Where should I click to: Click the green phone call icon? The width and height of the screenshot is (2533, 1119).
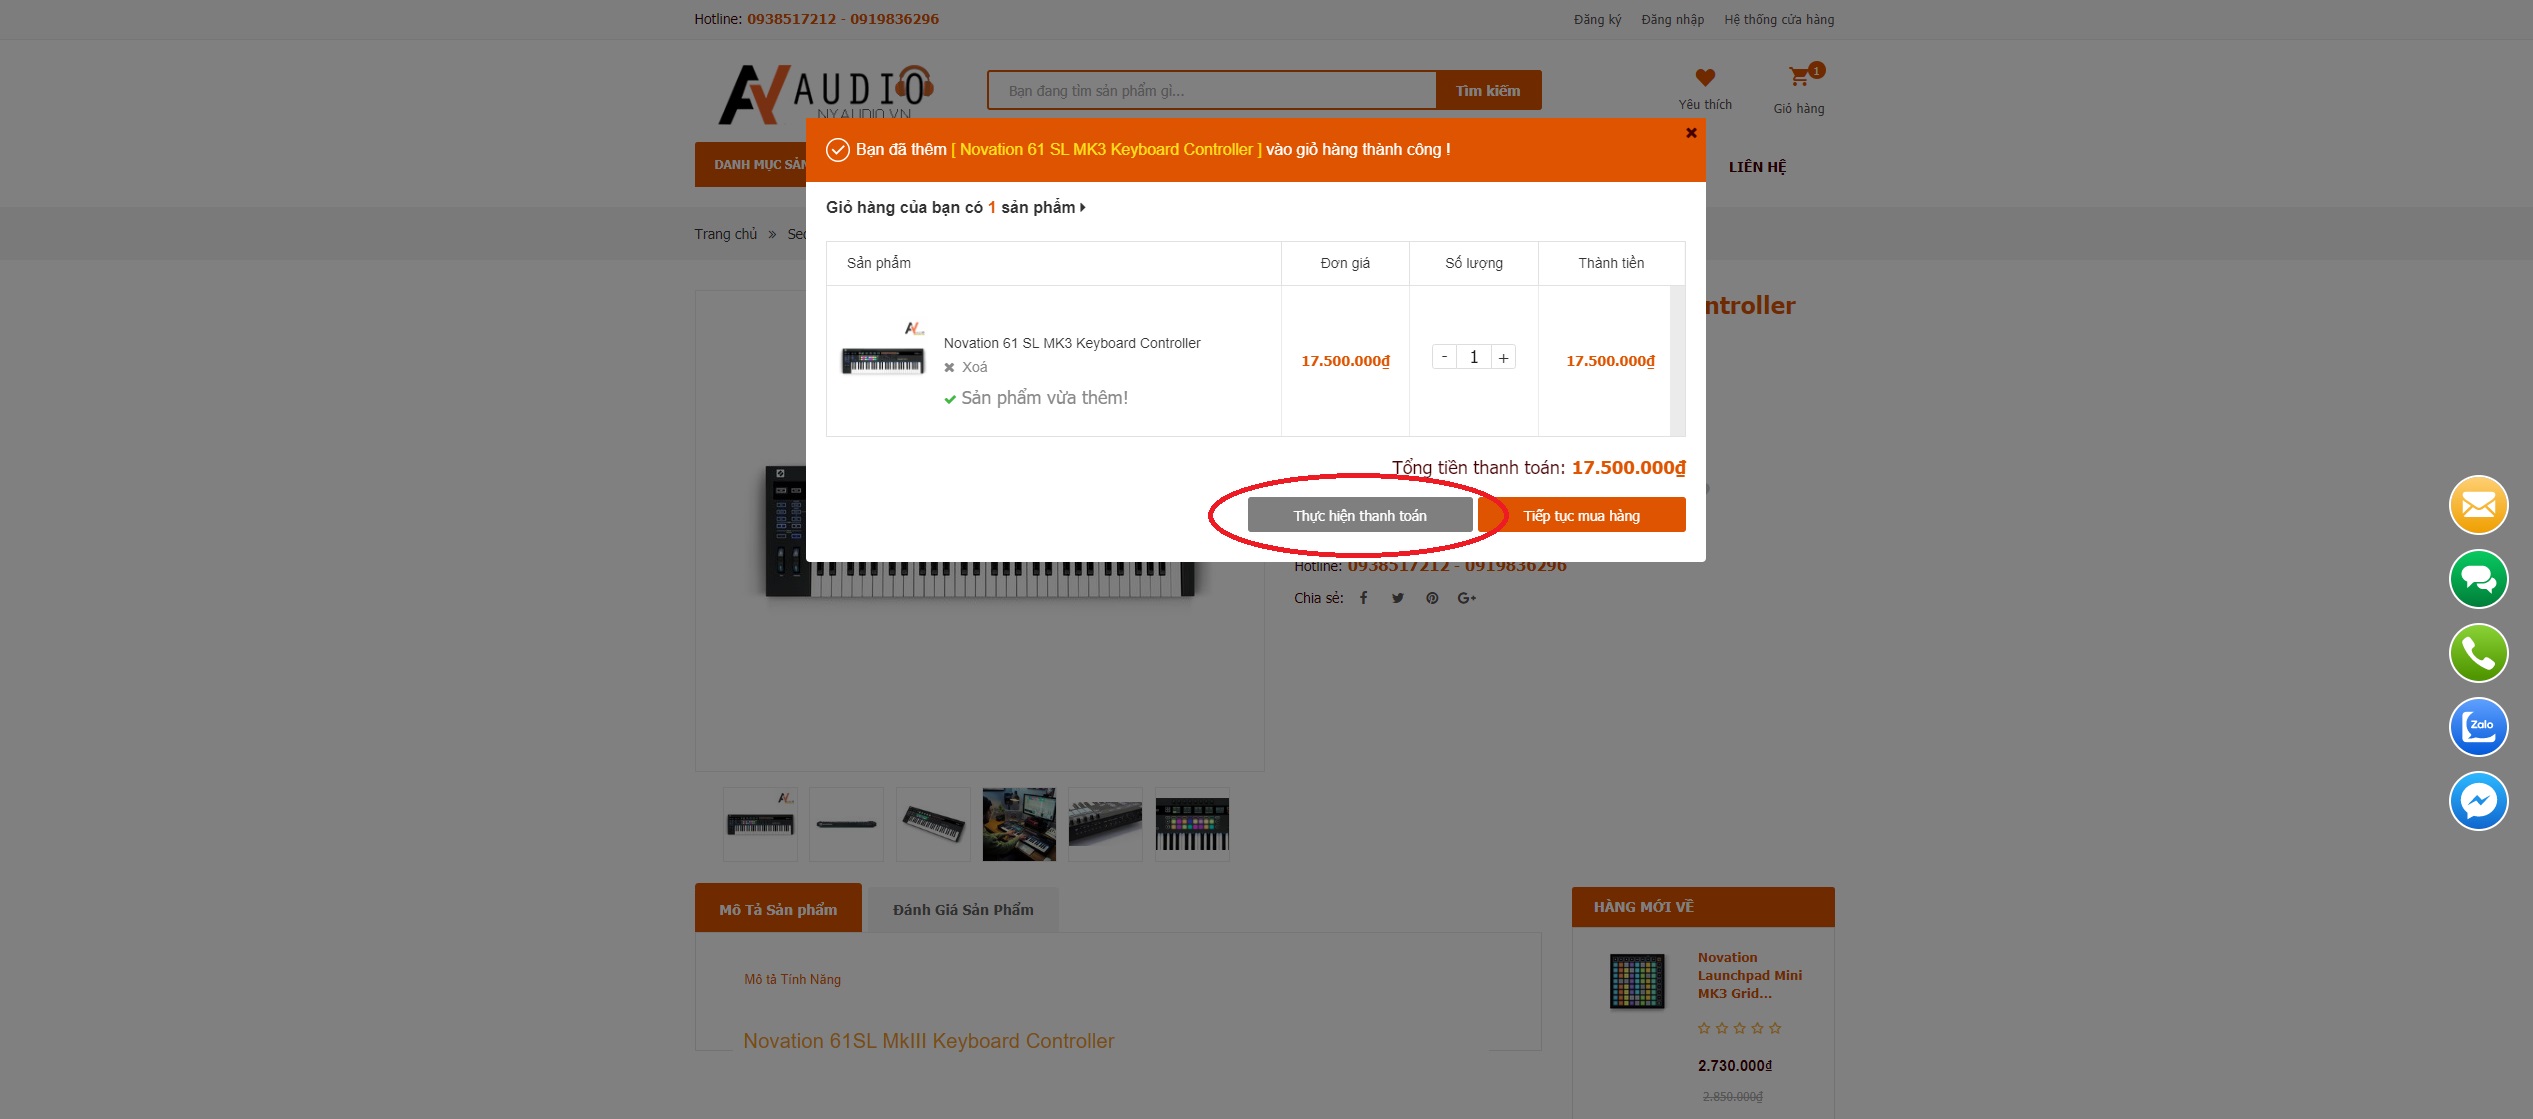(x=2478, y=653)
